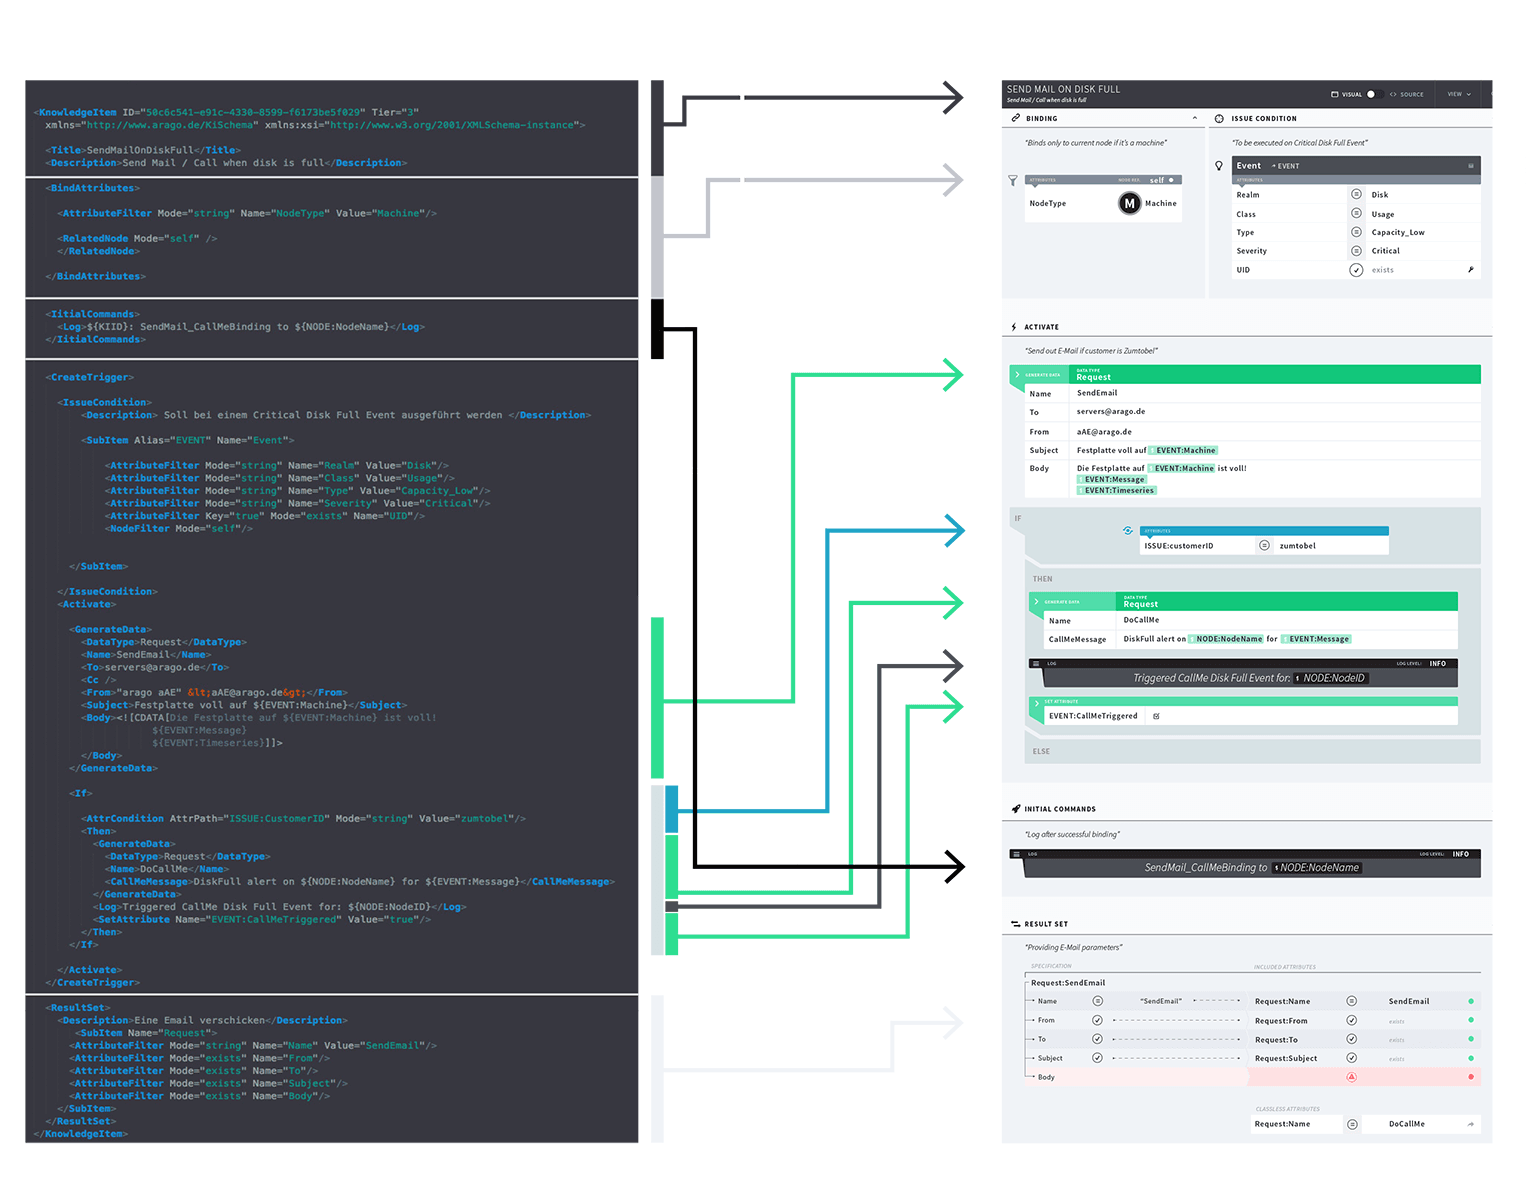Click the exists checkmark for Request:From

click(1351, 1020)
